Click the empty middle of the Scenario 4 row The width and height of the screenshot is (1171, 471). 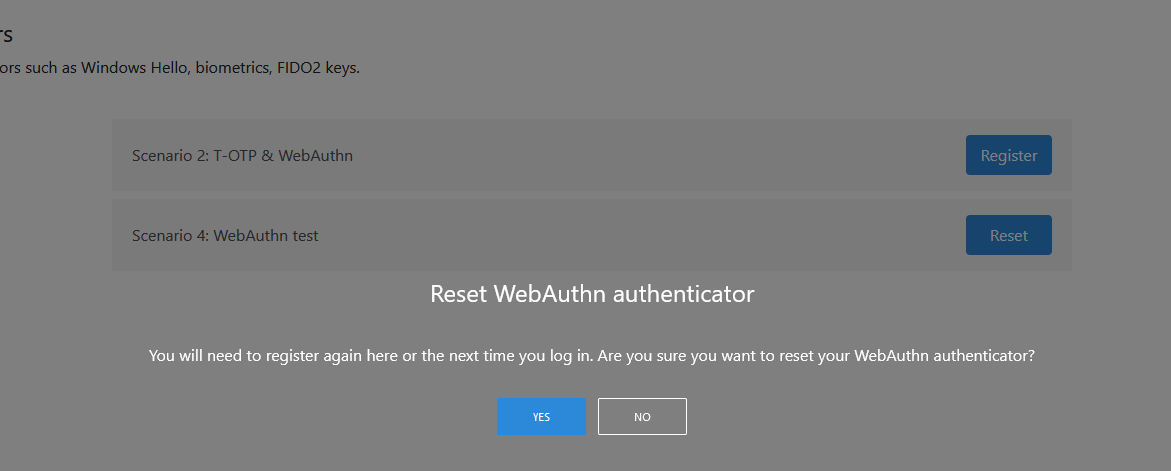pyautogui.click(x=650, y=236)
